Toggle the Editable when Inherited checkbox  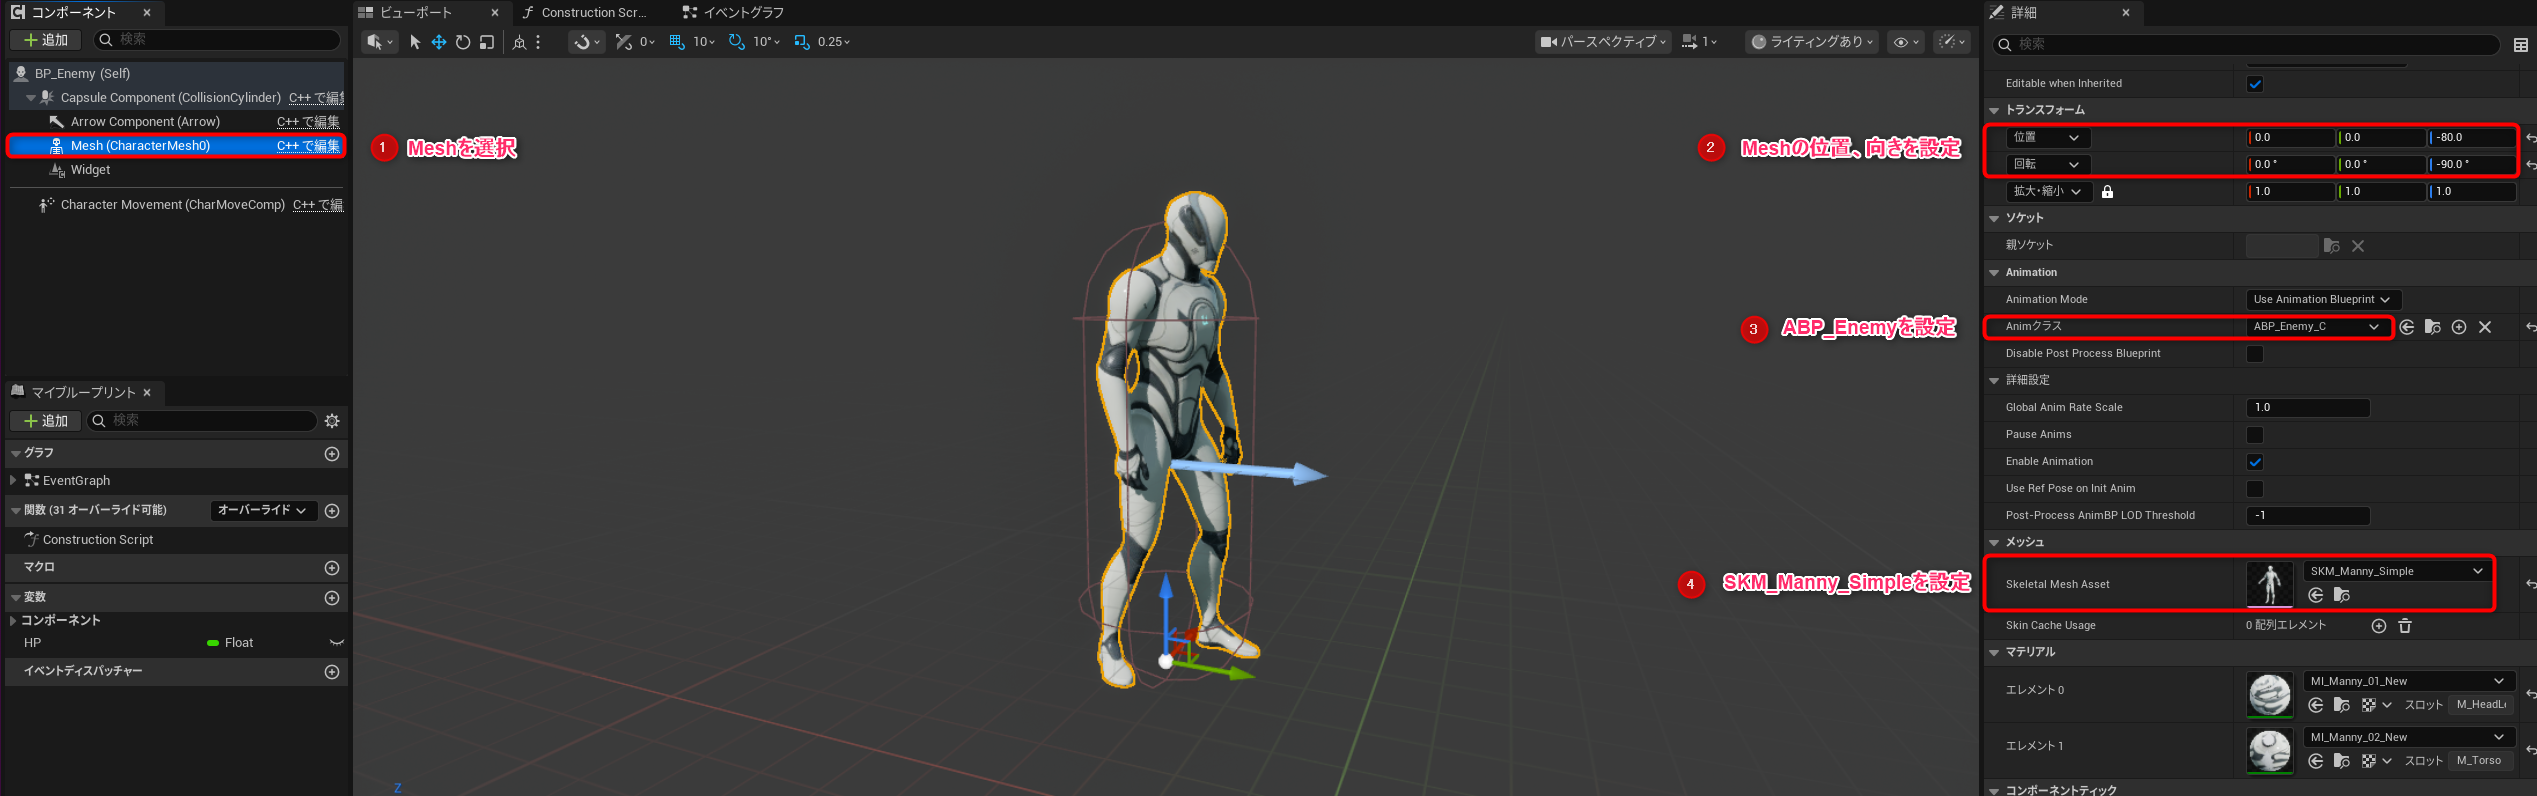[x=2255, y=84]
